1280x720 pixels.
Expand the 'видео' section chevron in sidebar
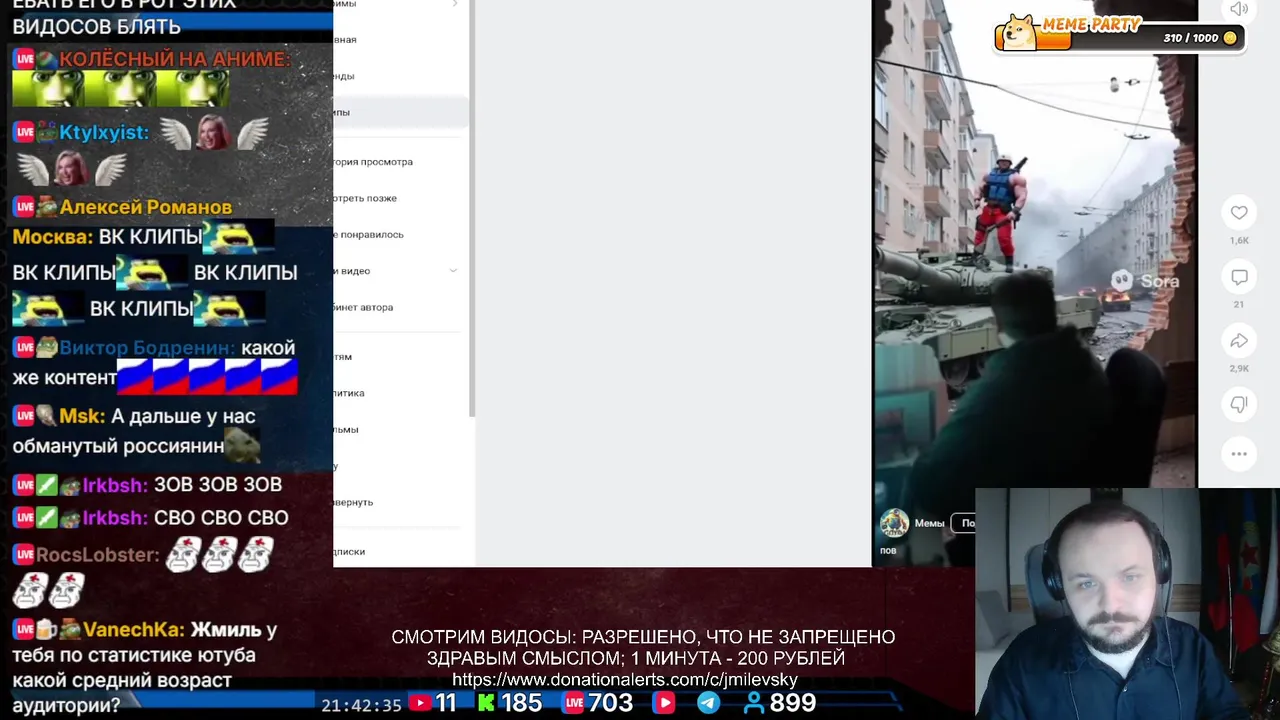453,271
